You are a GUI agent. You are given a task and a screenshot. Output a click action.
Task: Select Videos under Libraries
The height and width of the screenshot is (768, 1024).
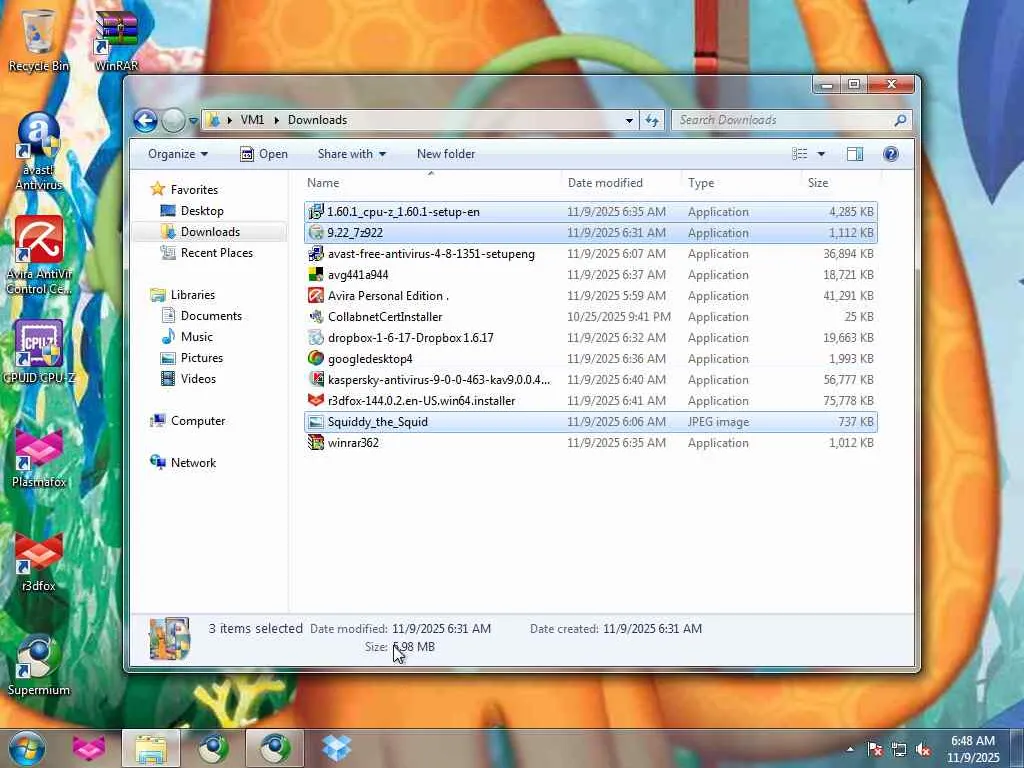pos(198,378)
